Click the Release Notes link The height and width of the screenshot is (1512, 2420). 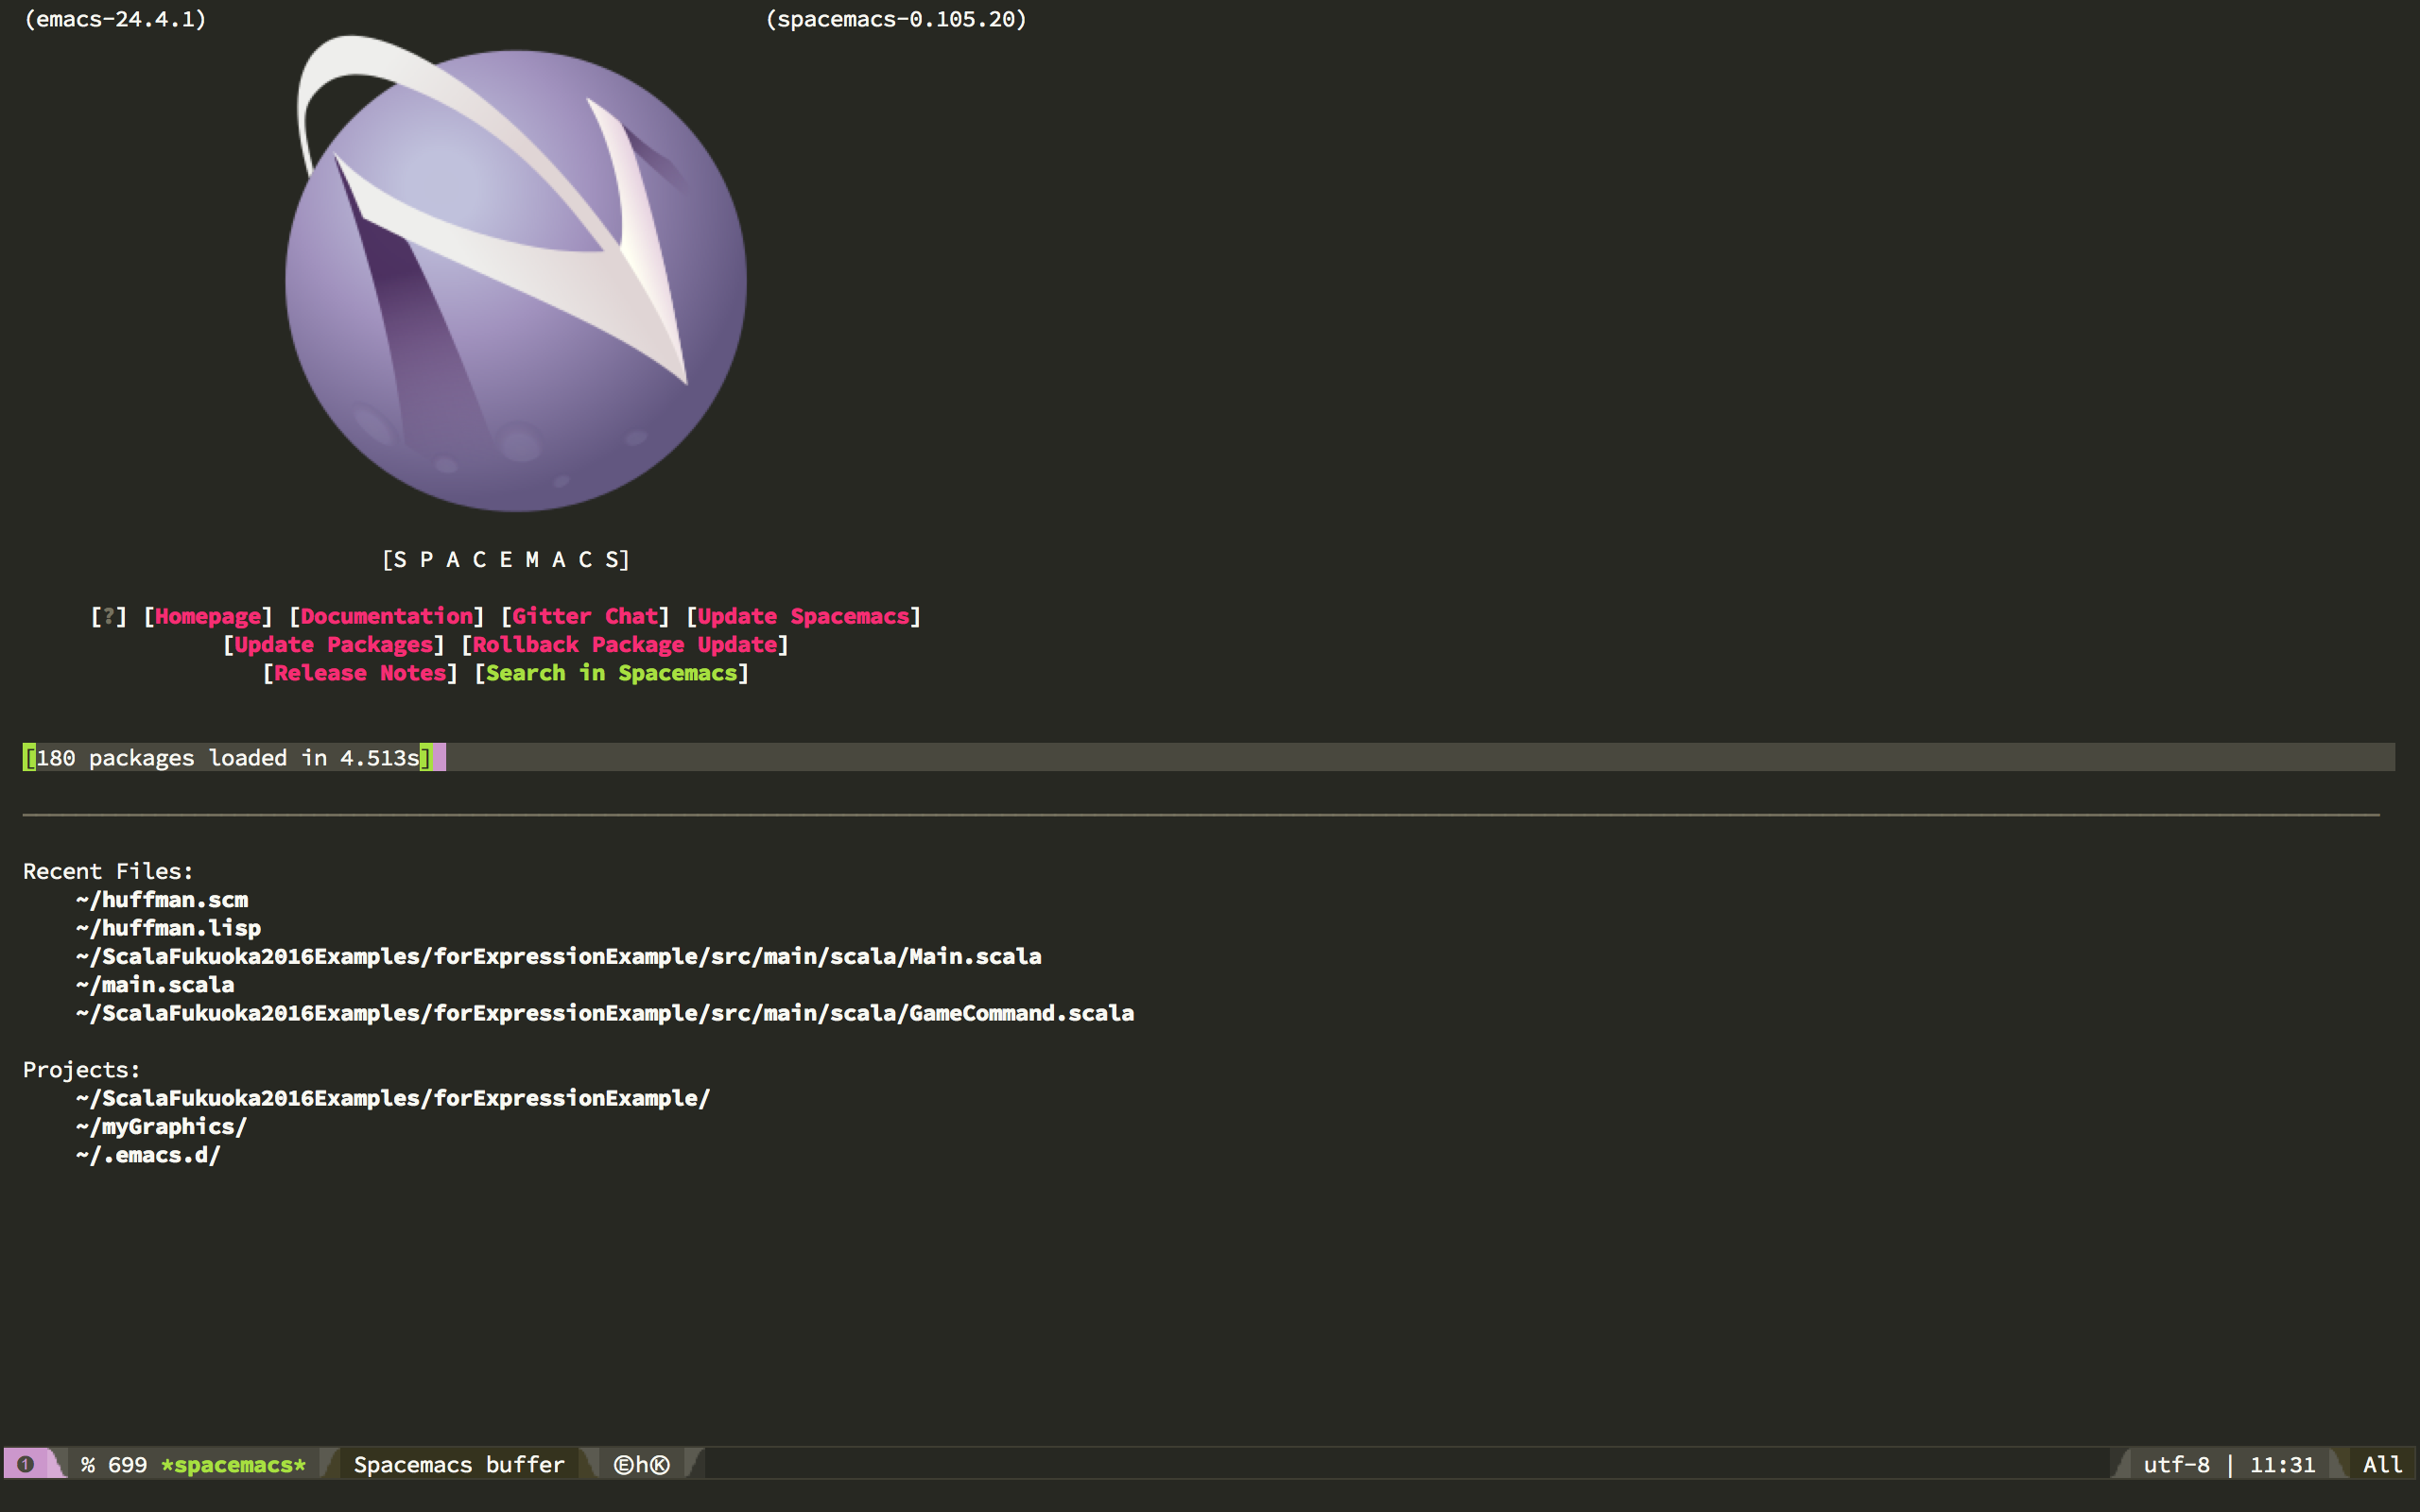click(361, 673)
